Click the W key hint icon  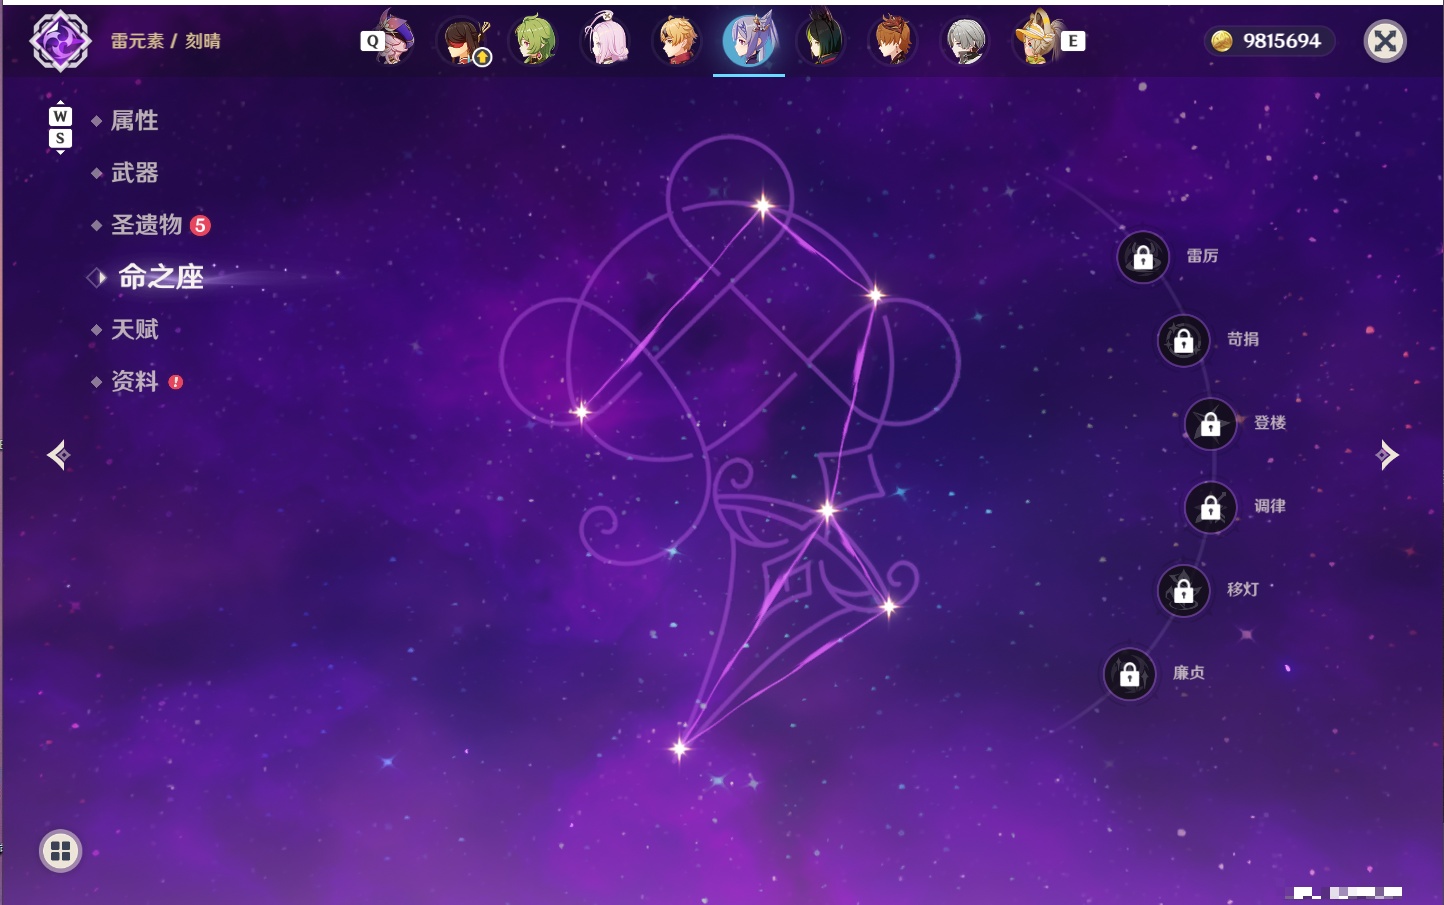[x=60, y=116]
